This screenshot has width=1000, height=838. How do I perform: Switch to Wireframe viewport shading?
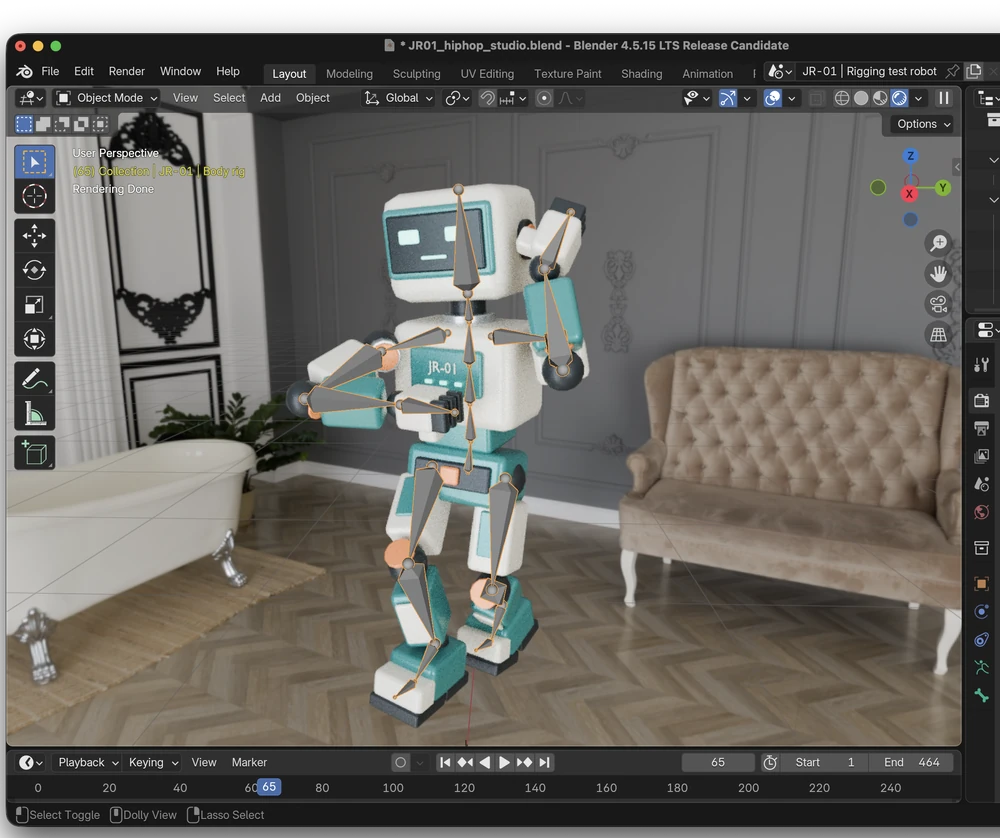[x=842, y=98]
